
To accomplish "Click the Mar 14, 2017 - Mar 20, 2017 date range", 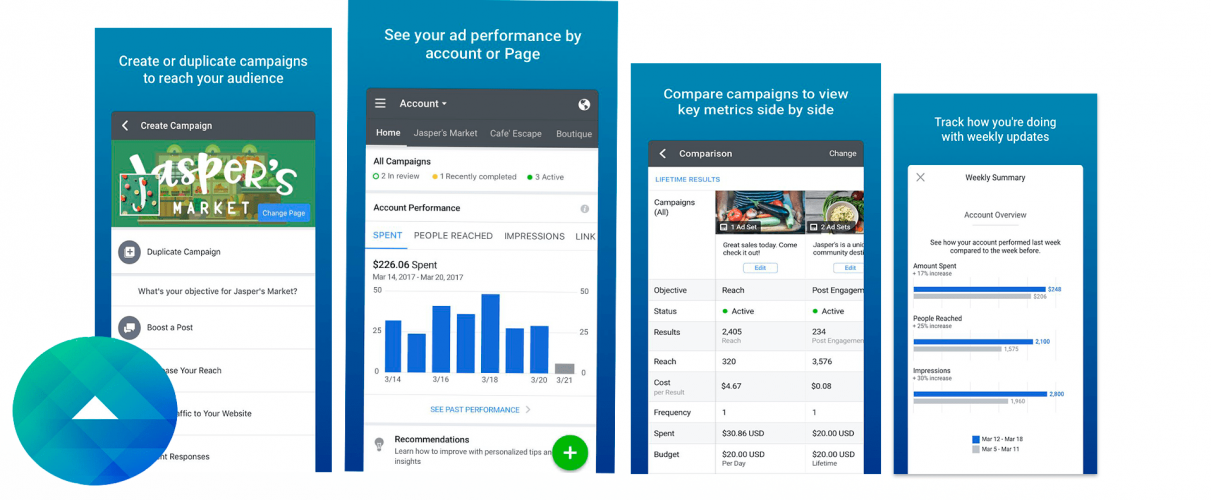I will 417,277.
